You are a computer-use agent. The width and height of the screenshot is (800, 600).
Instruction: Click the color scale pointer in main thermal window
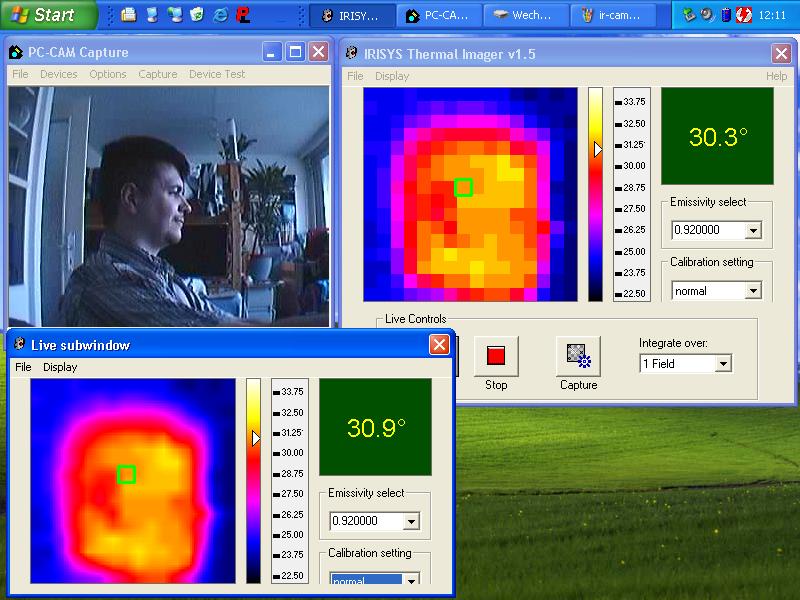(x=597, y=148)
